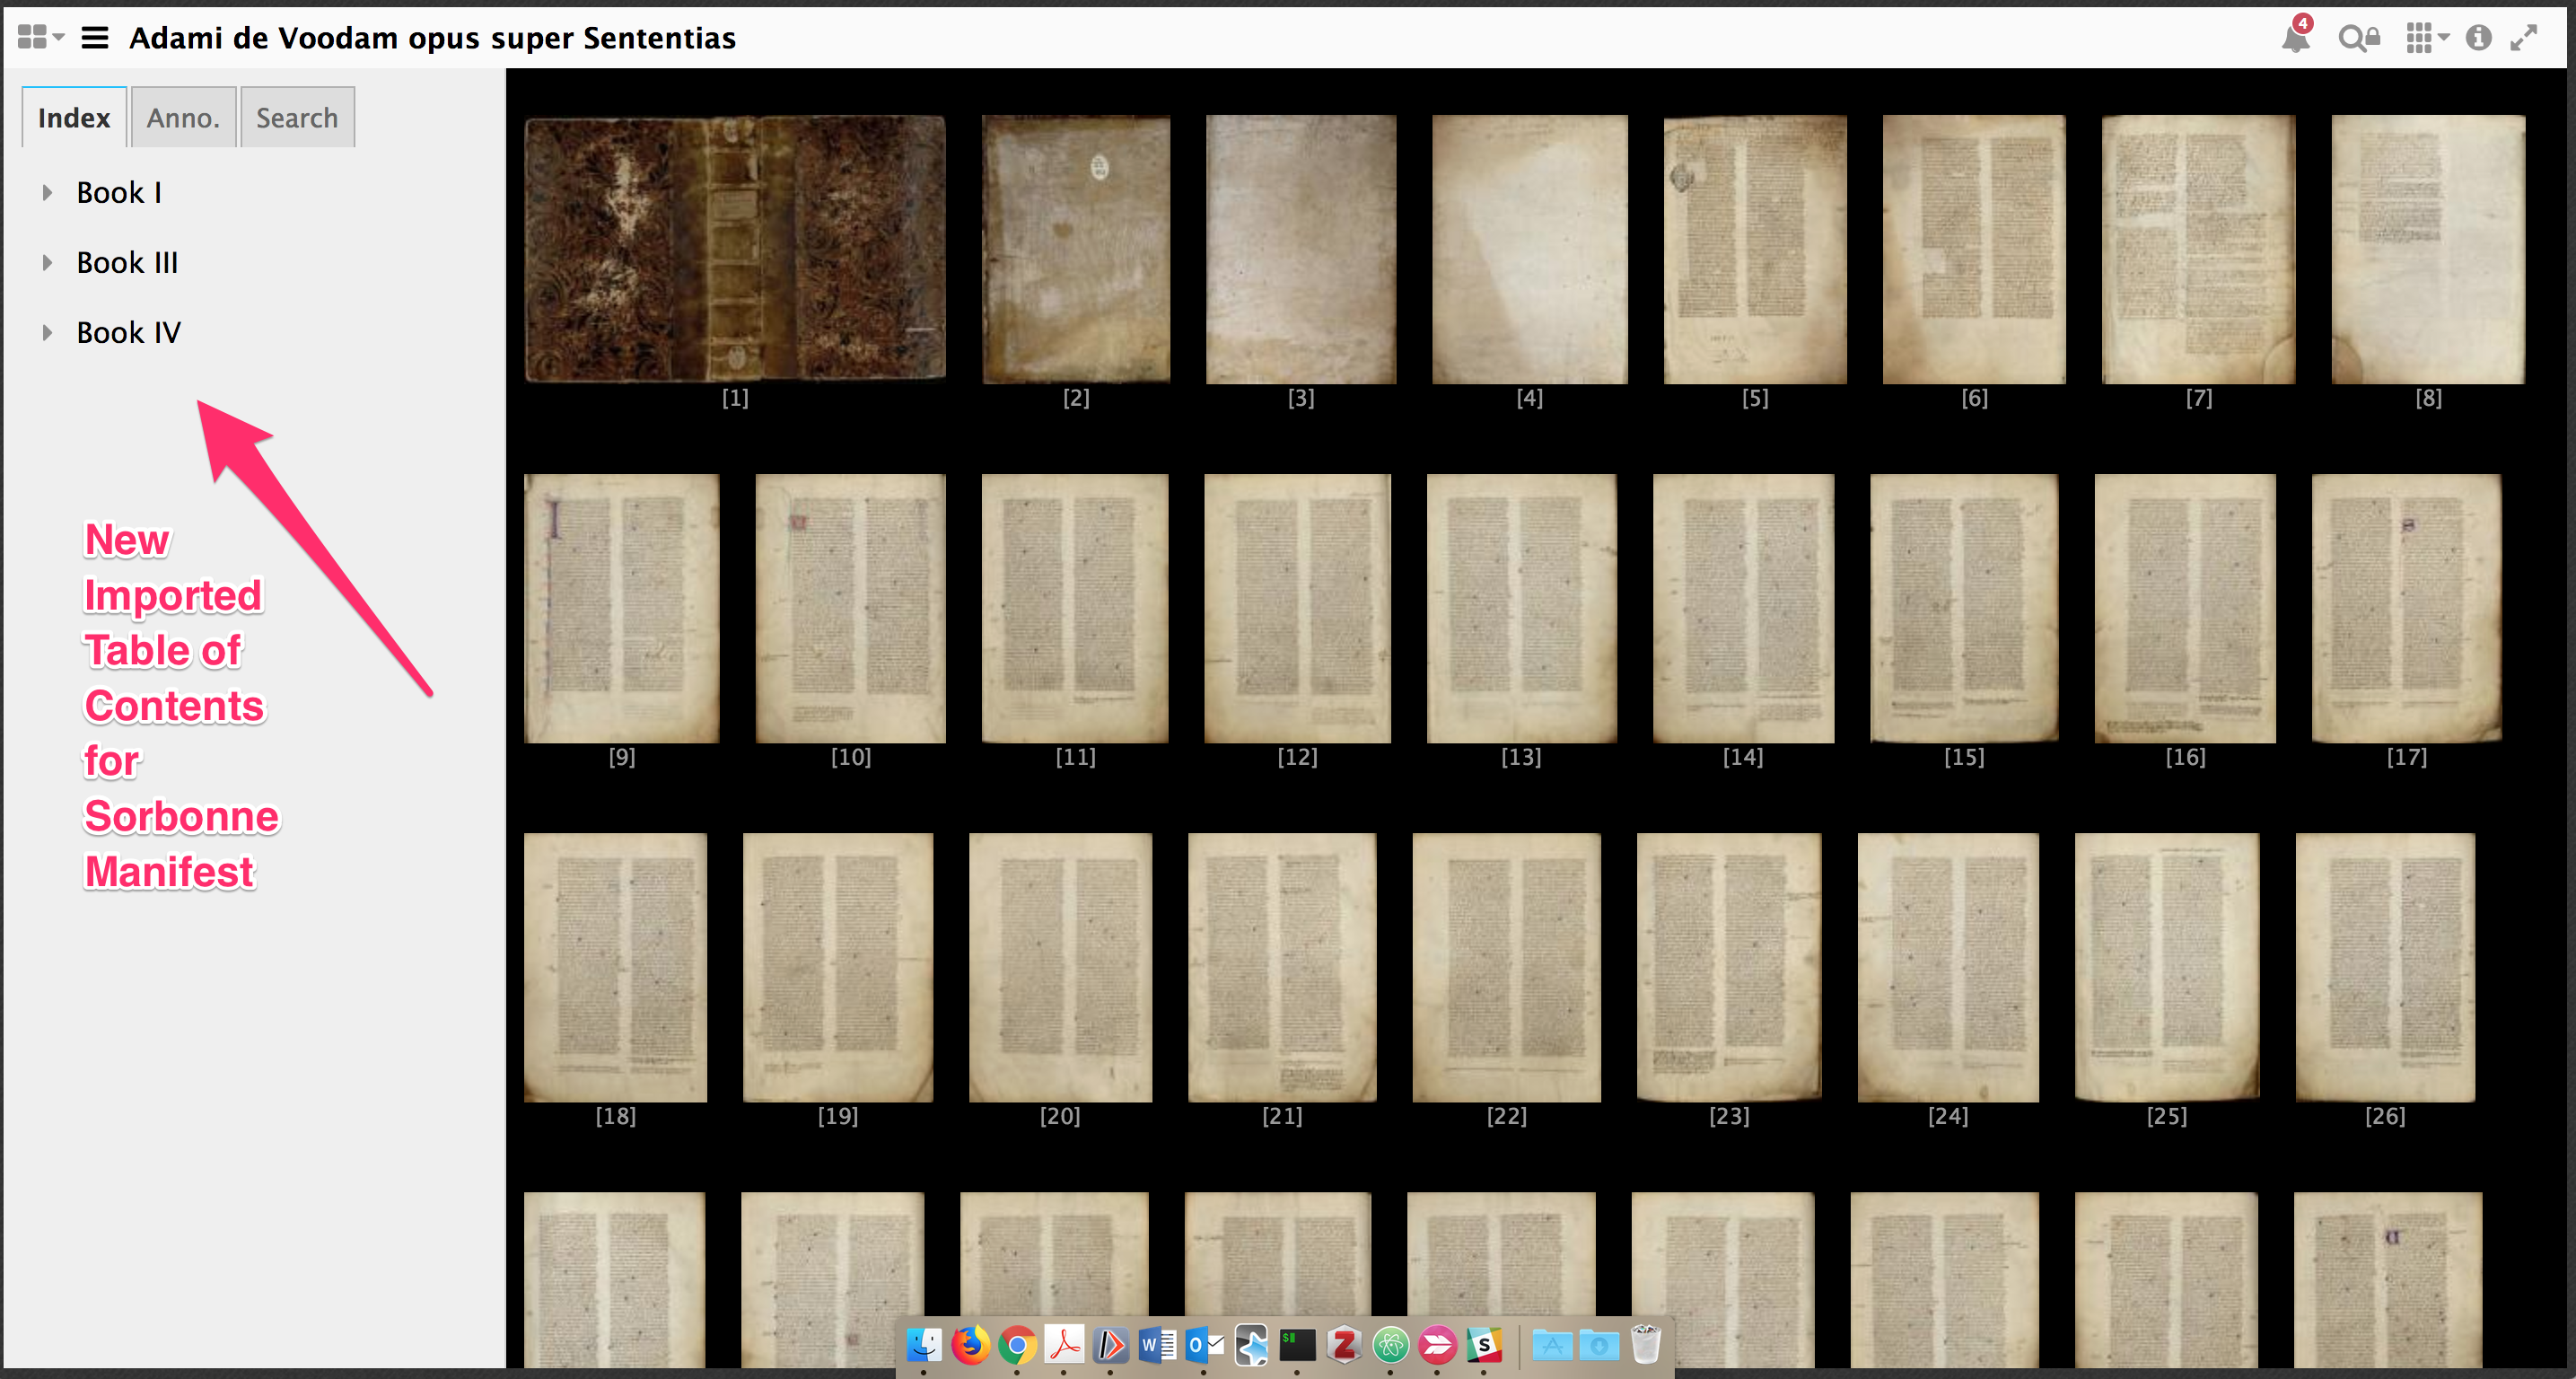Viewport: 2576px width, 1379px height.
Task: Toggle the side panel hamburger menu
Action: (x=95, y=37)
